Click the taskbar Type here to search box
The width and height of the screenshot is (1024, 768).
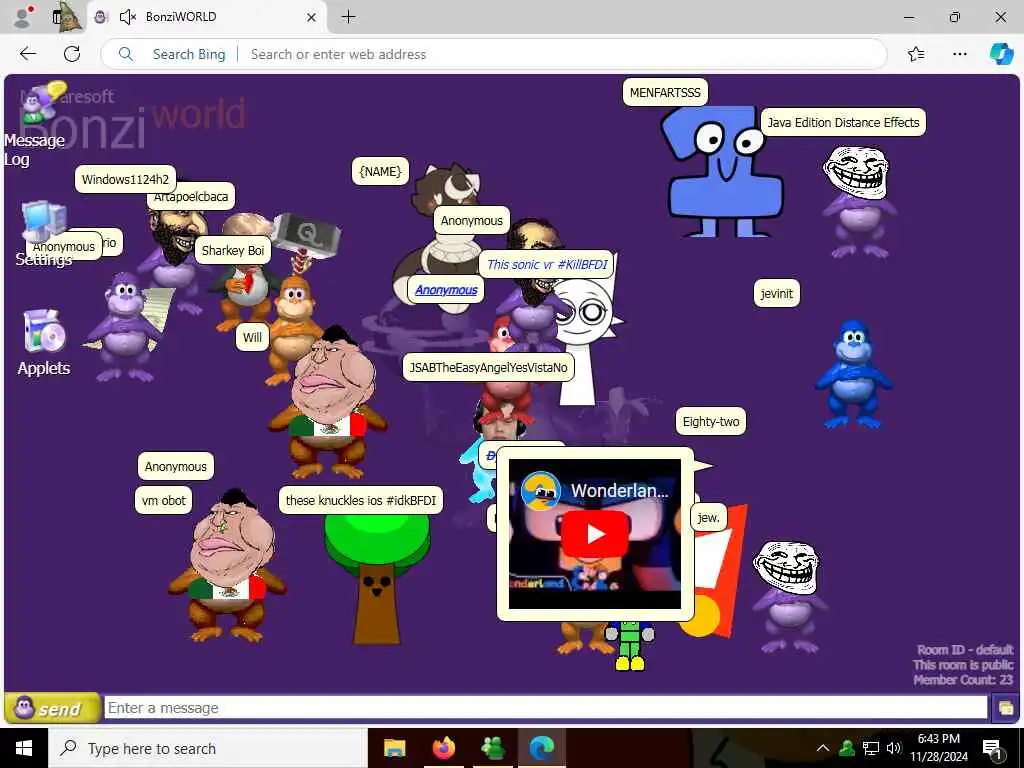(x=208, y=748)
